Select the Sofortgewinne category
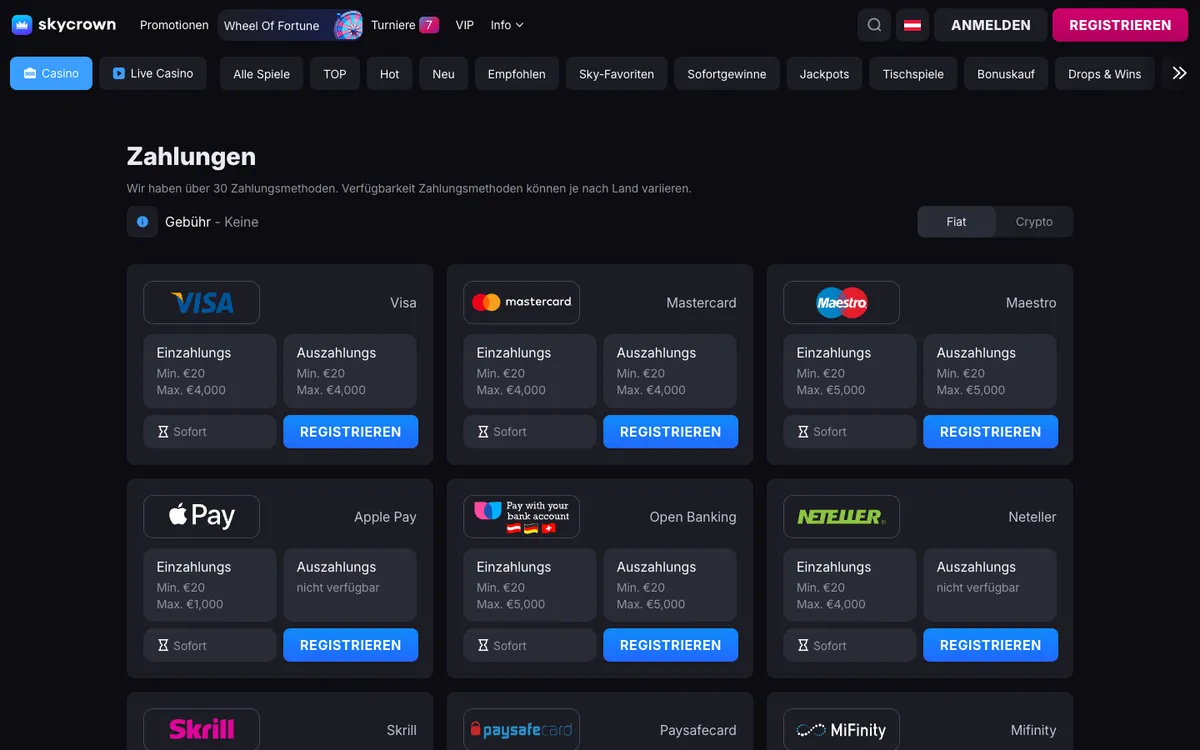 (x=727, y=74)
